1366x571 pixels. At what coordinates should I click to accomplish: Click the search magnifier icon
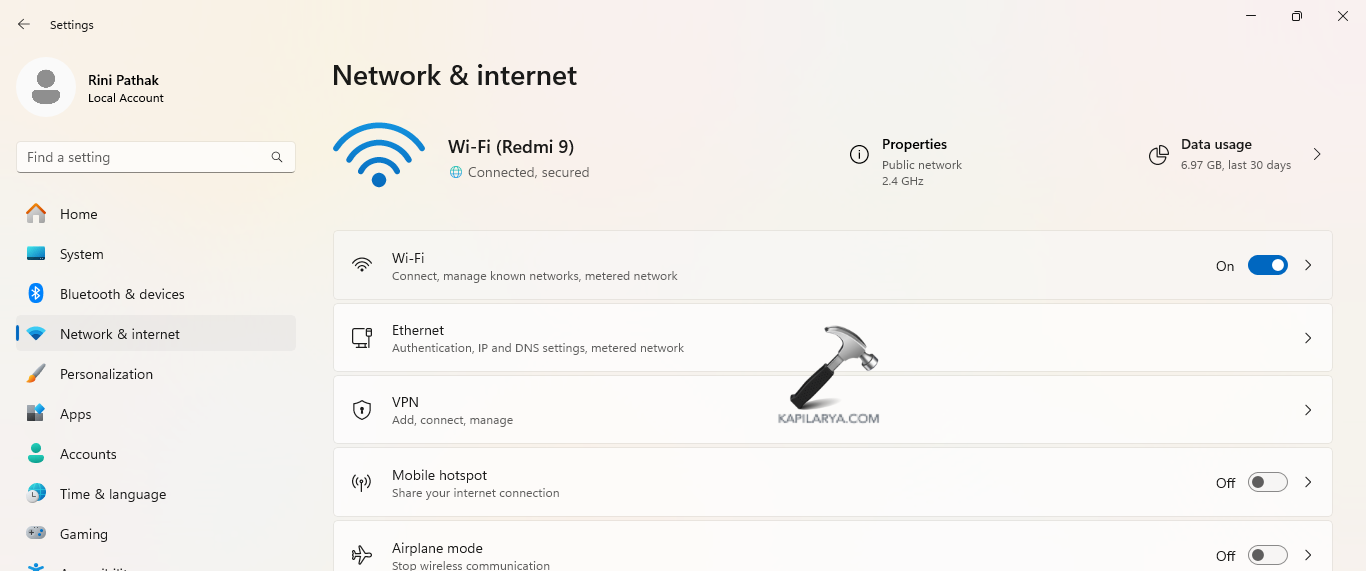(x=277, y=157)
